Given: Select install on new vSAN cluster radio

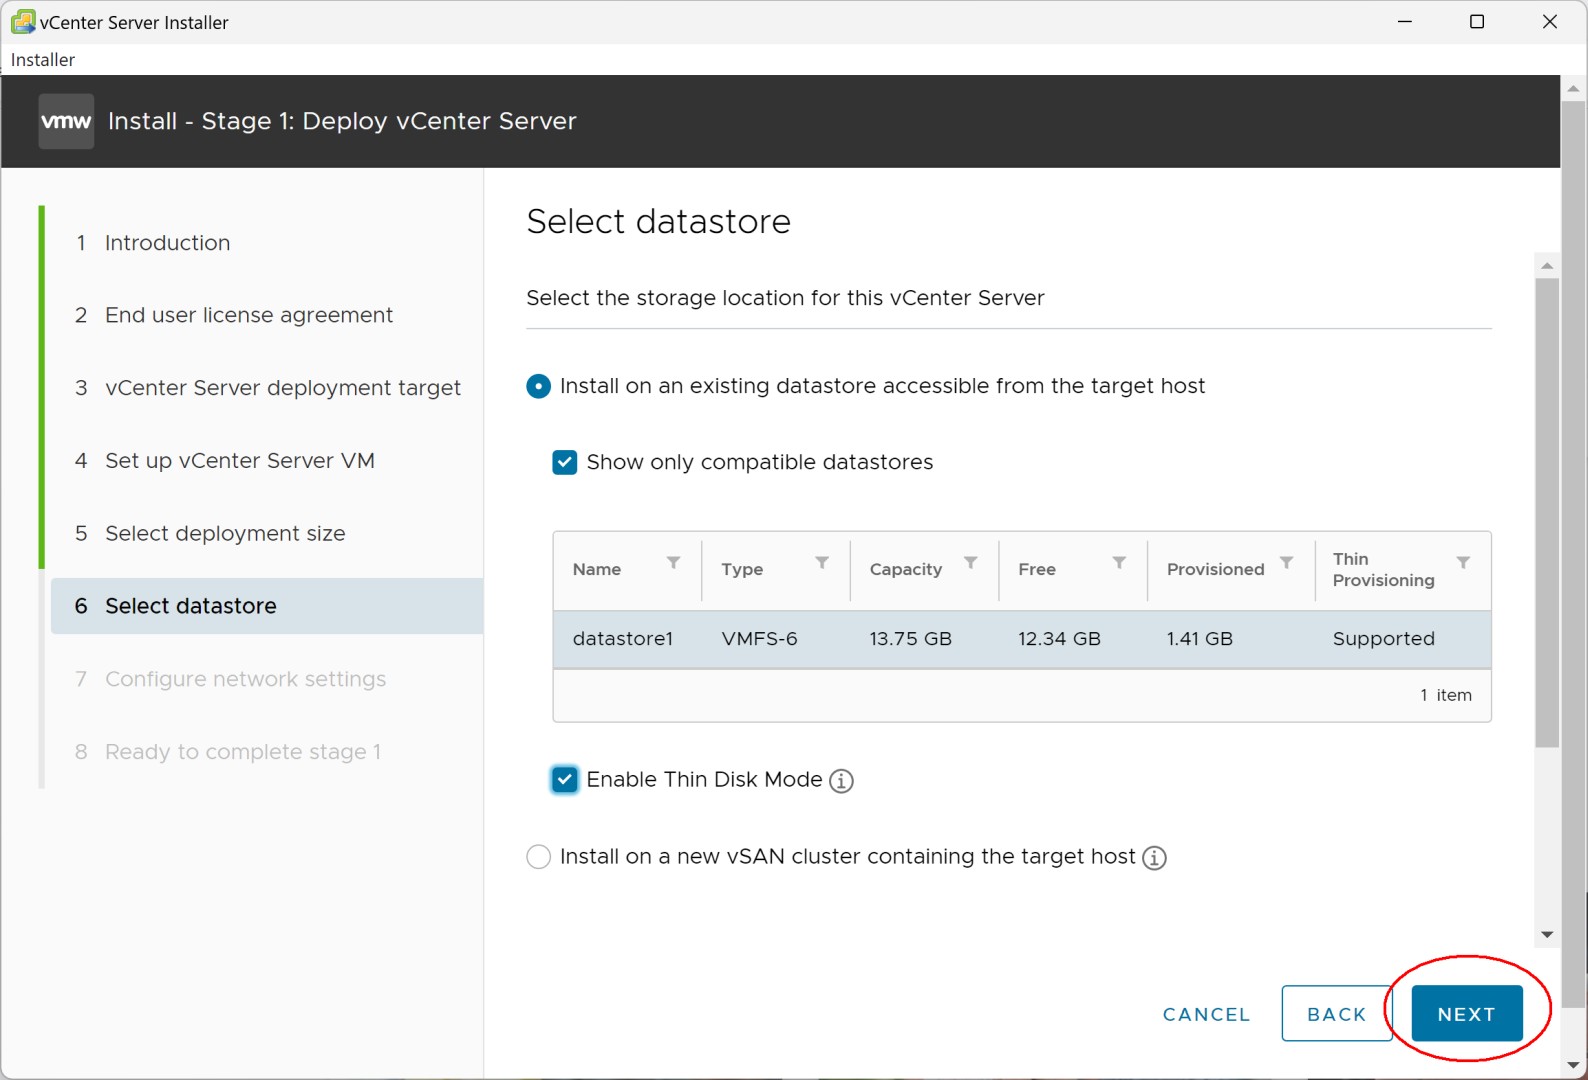Looking at the screenshot, I should [538, 857].
